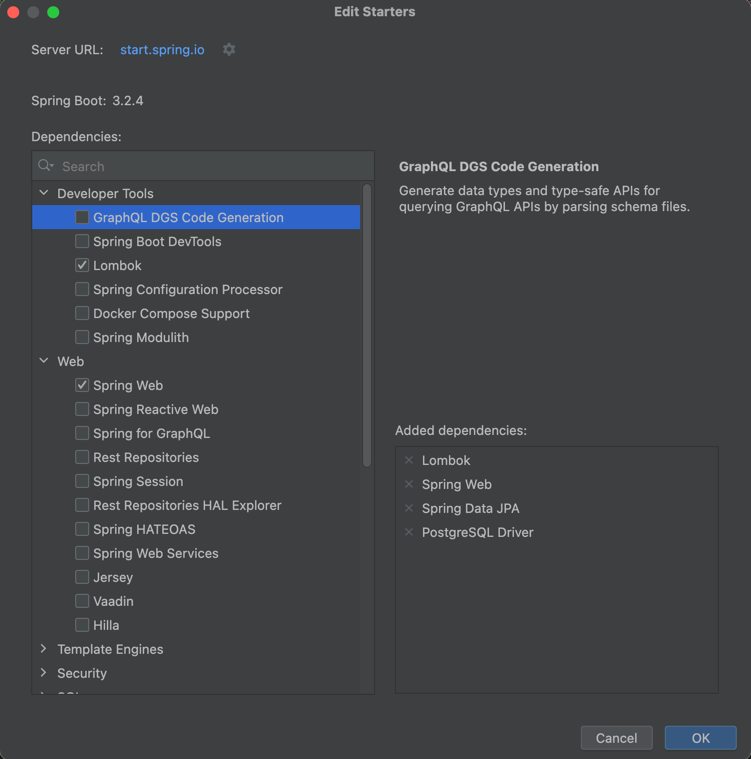Remove Spring Web from added dependencies
This screenshot has width=751, height=759.
409,484
